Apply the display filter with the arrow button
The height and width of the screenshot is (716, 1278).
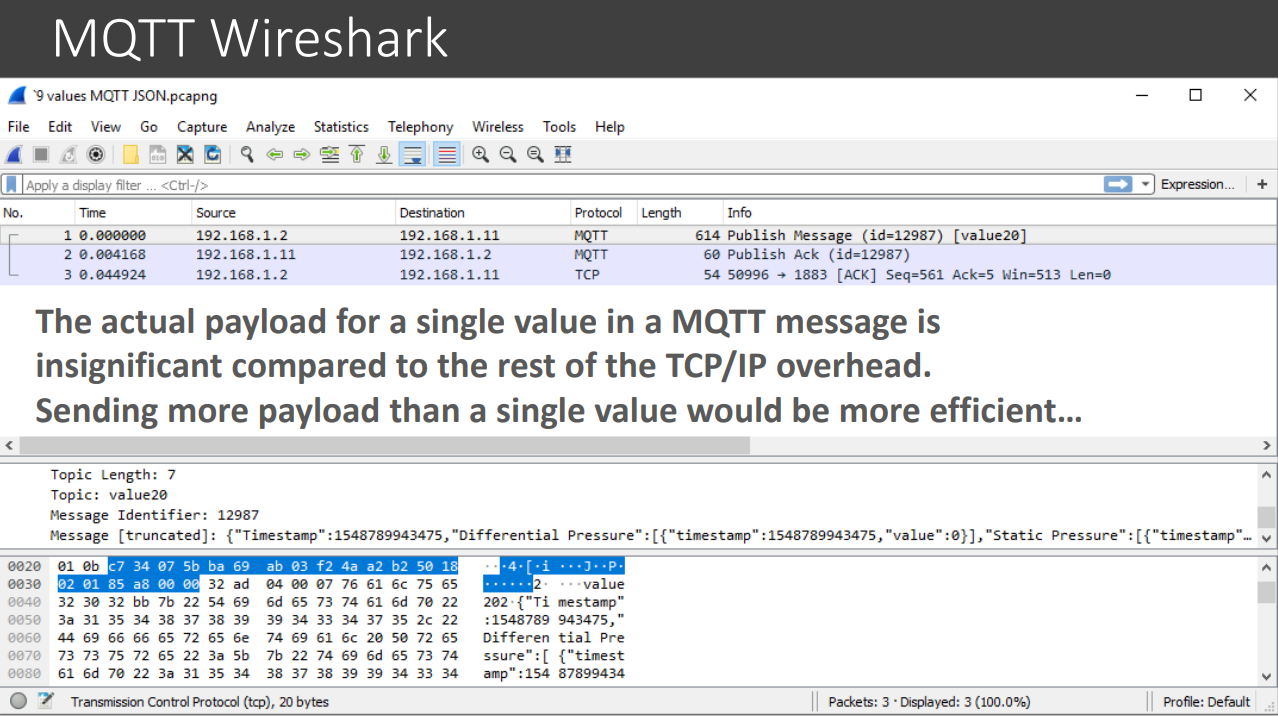[1117, 185]
